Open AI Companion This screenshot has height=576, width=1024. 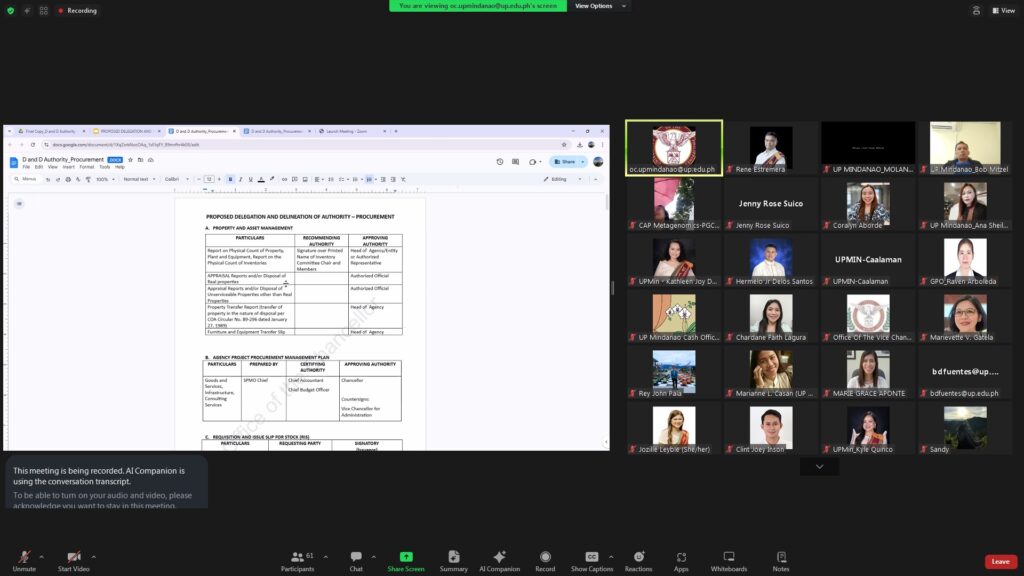pos(500,560)
